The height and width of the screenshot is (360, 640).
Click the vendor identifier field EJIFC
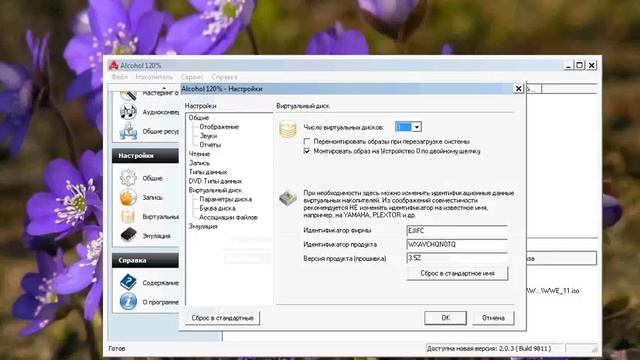(x=457, y=231)
